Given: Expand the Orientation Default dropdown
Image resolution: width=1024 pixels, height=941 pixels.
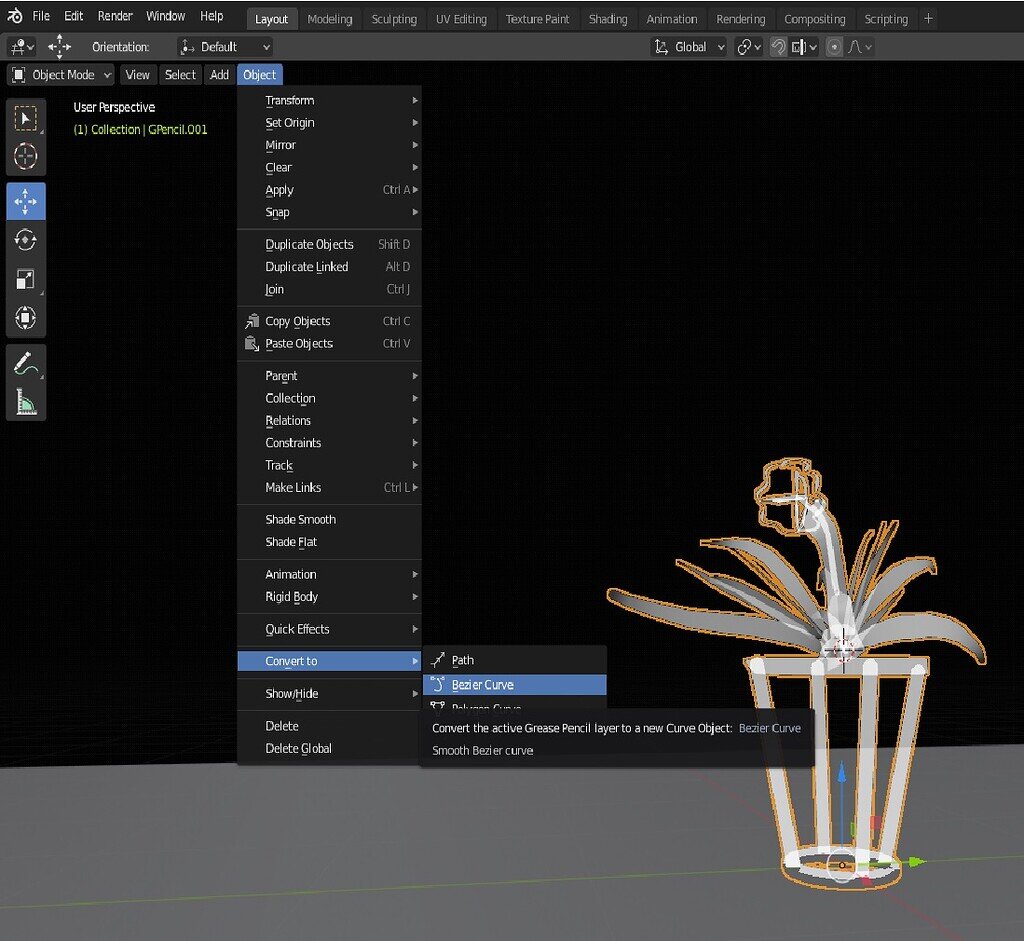Looking at the screenshot, I should pos(225,47).
